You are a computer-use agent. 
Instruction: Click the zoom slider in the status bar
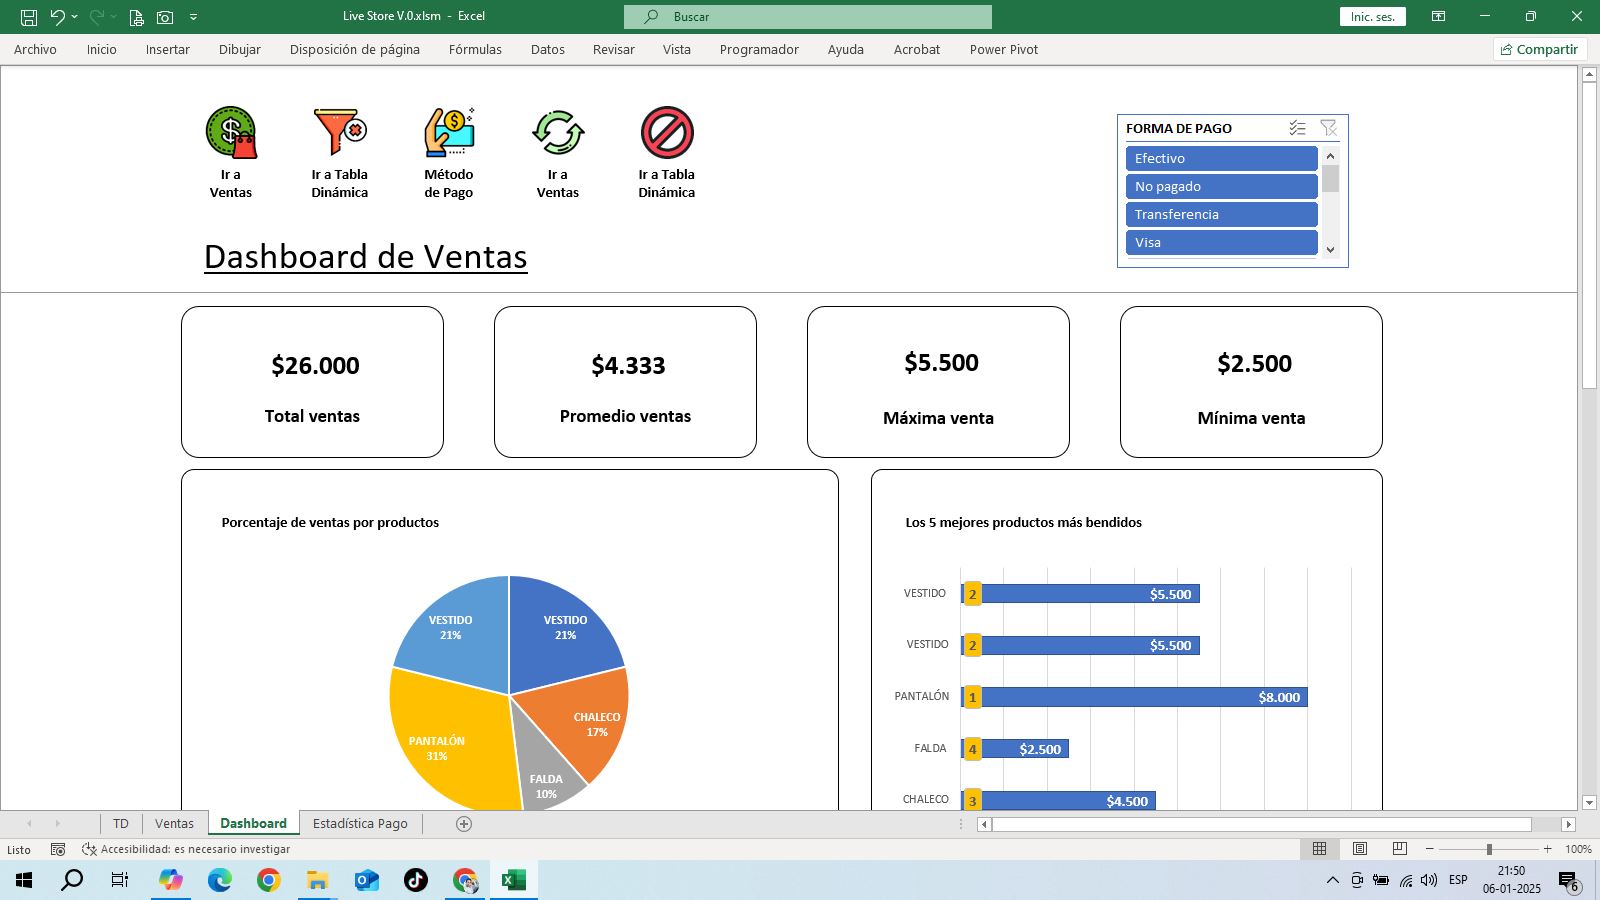[x=1488, y=849]
